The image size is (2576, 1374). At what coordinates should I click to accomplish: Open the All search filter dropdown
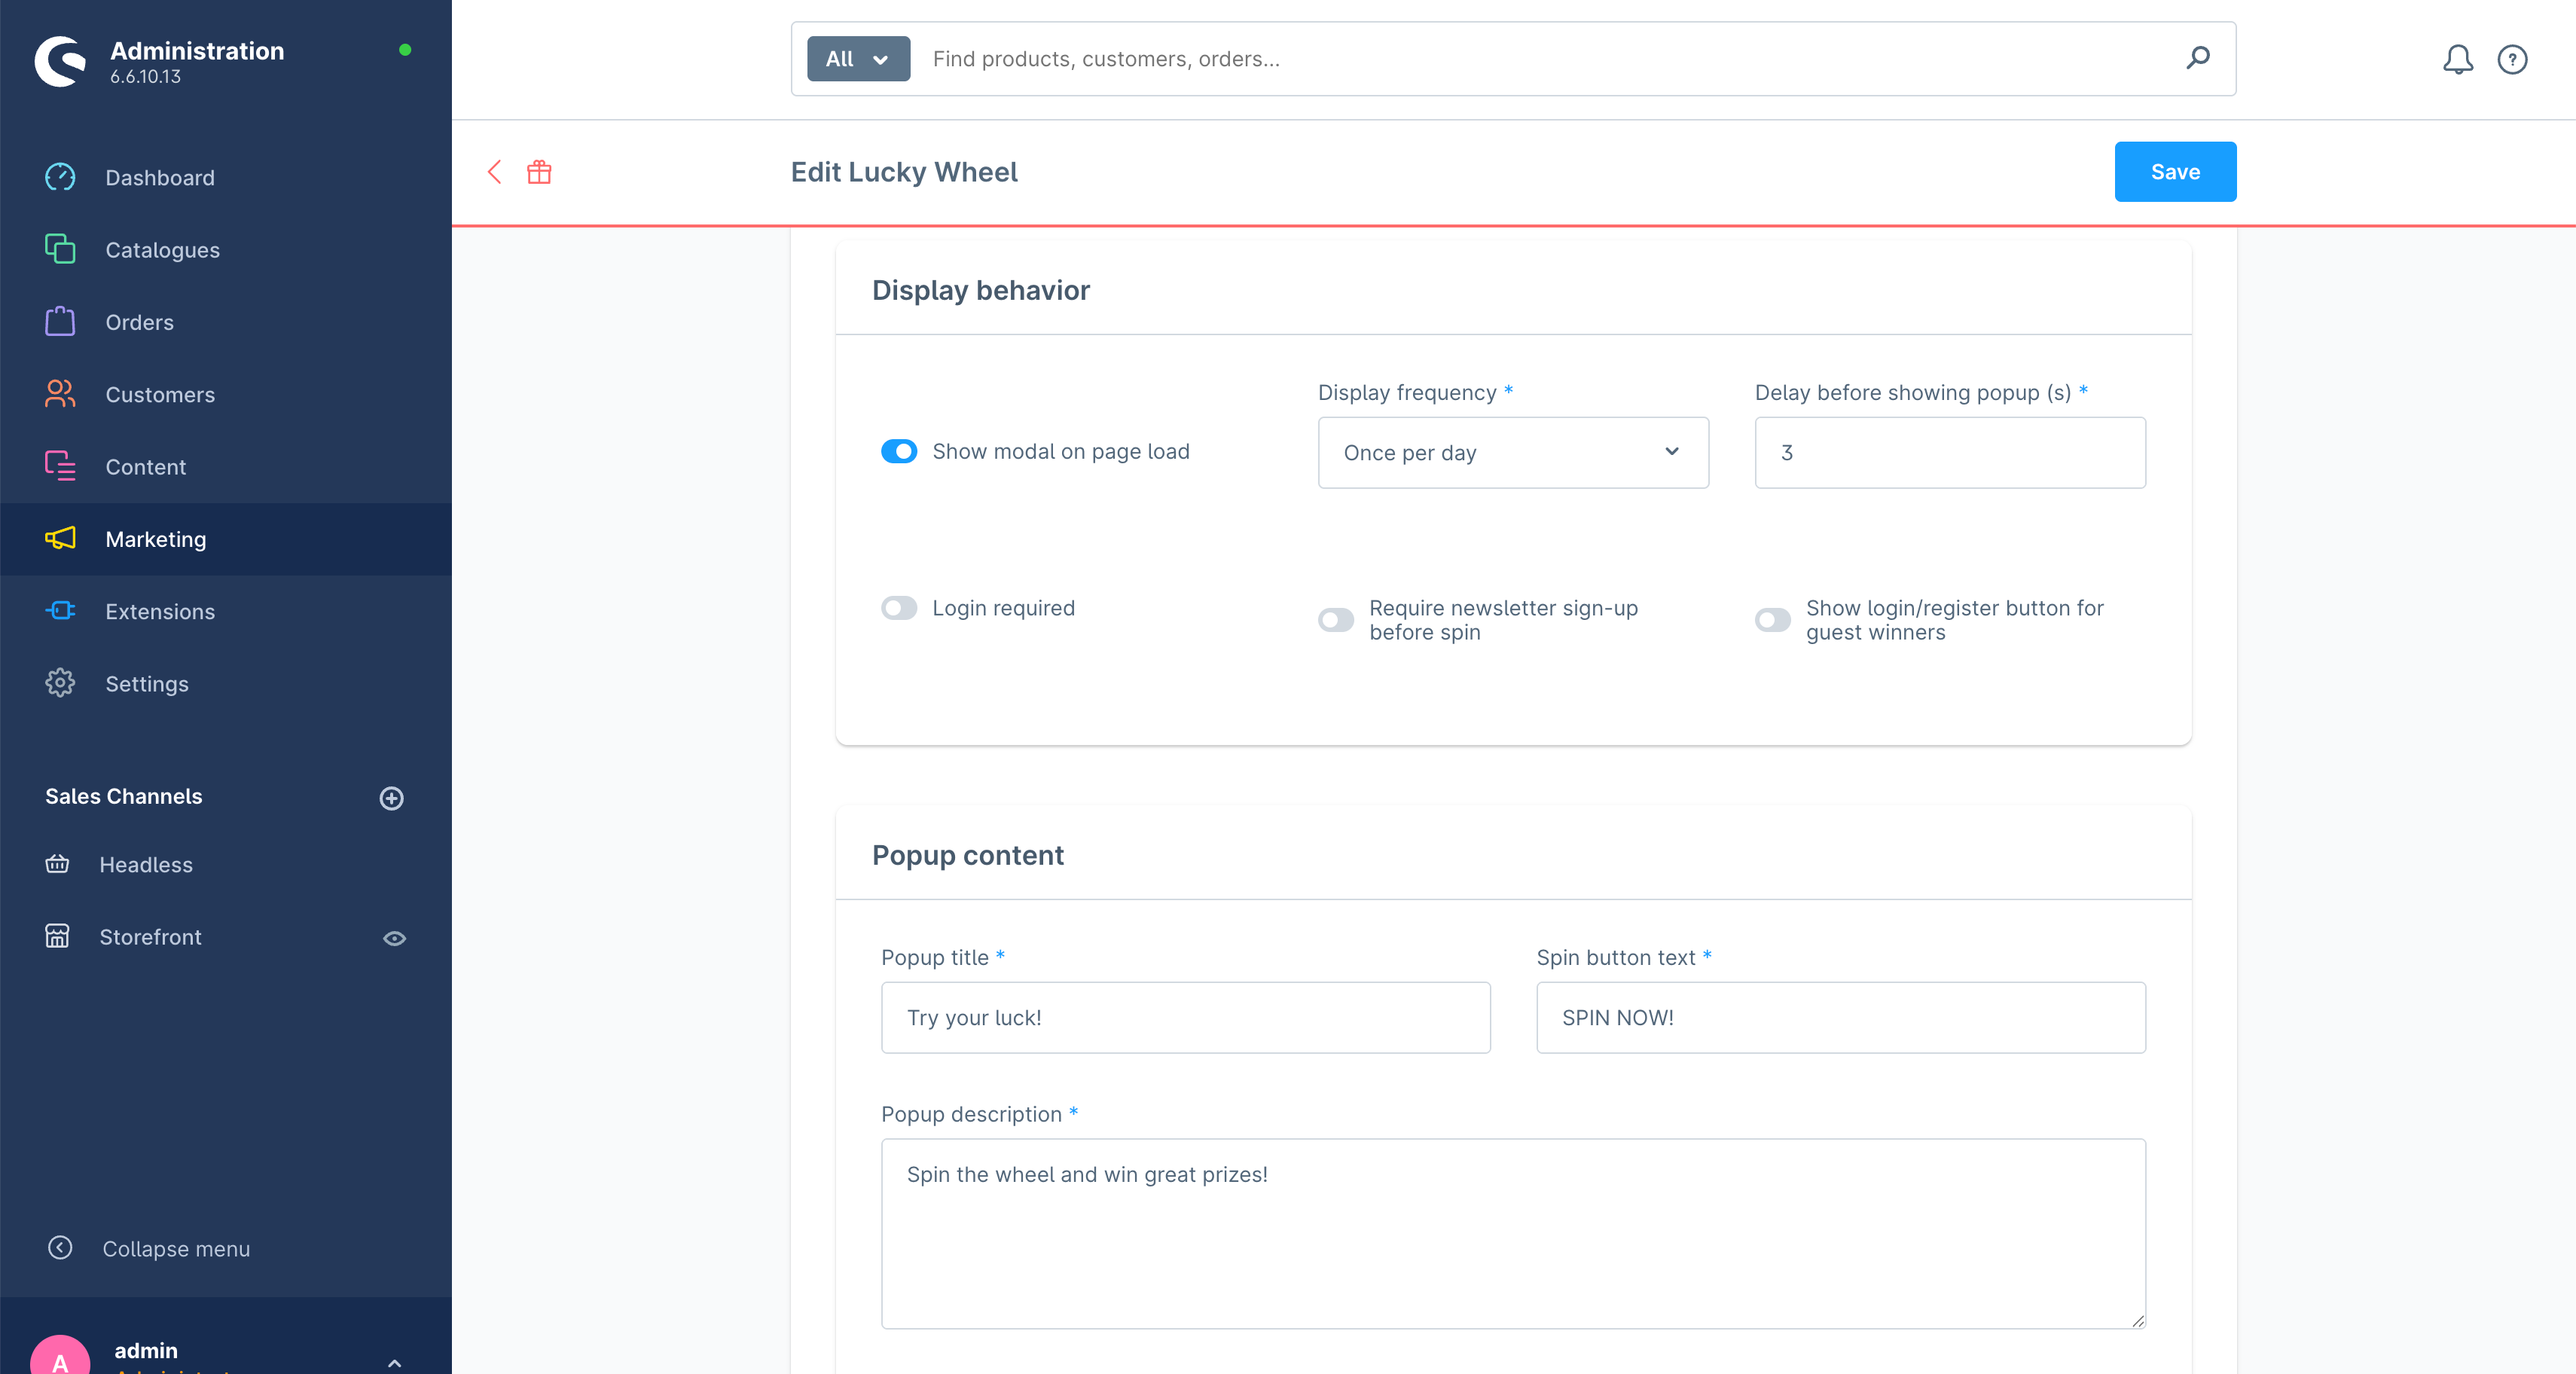pyautogui.click(x=857, y=59)
